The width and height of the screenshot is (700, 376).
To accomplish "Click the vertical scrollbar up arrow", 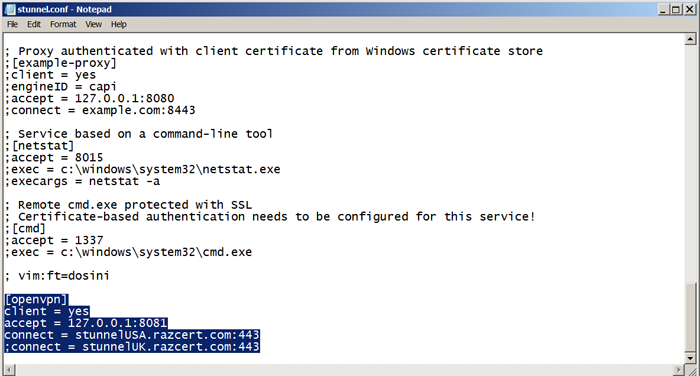I will [x=690, y=40].
